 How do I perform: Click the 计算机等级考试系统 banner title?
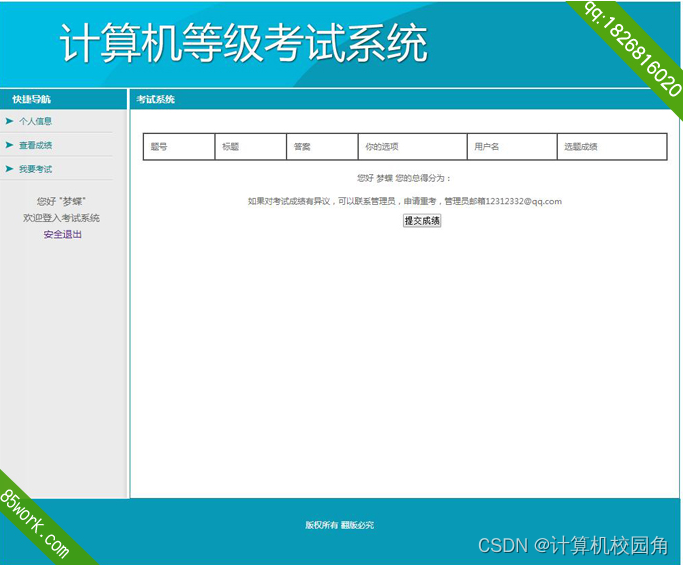(x=243, y=43)
